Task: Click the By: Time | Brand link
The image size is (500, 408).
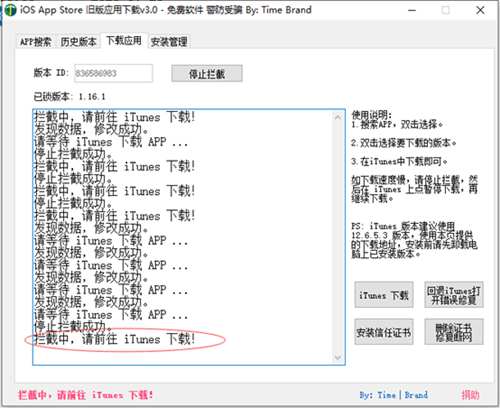Action: pos(394,395)
